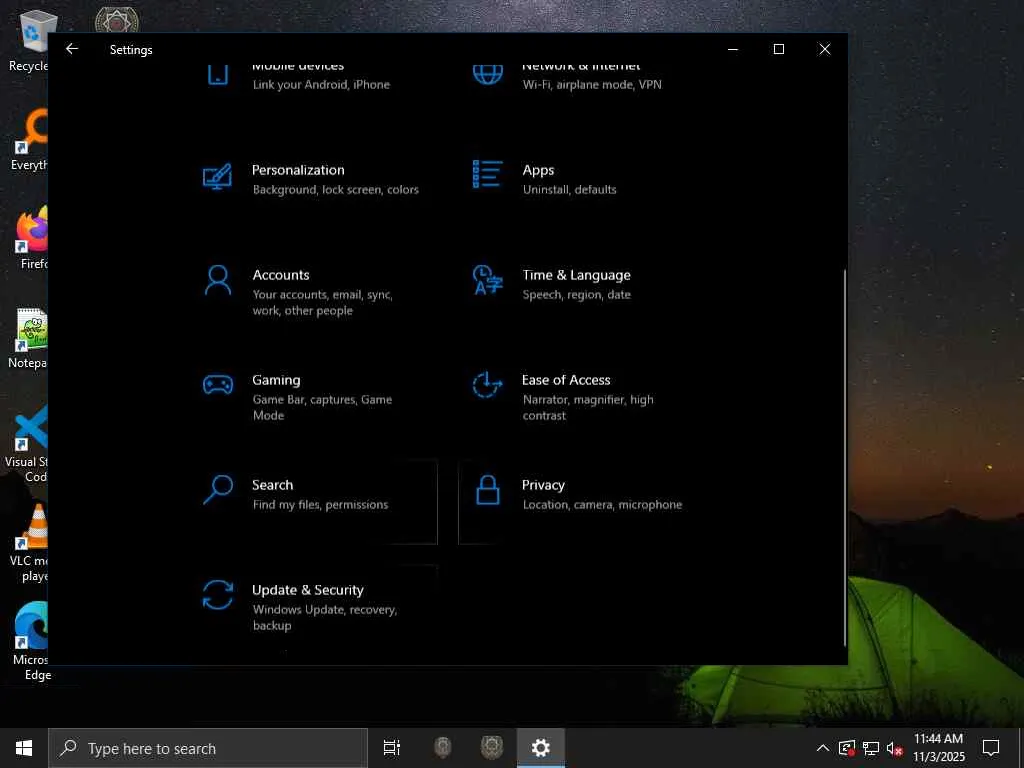The image size is (1024, 768).
Task: Open the Update & Security label
Action: tap(307, 590)
